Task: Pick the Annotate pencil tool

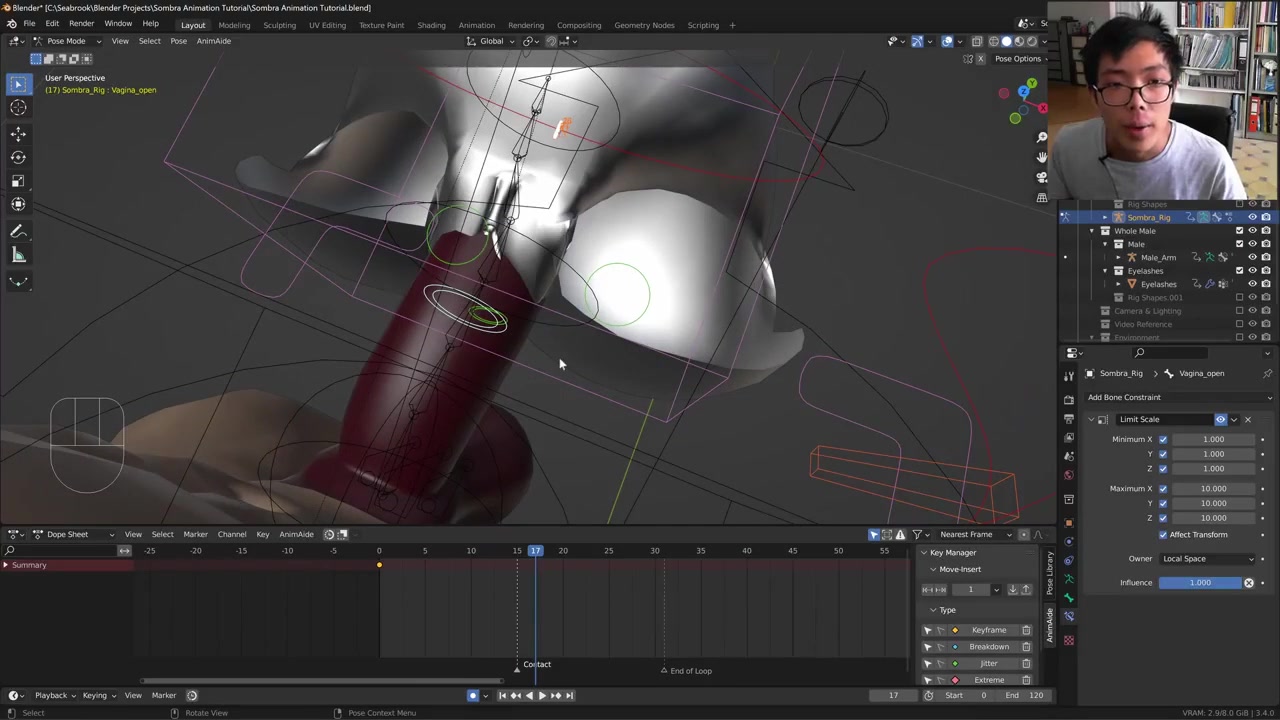Action: tap(18, 231)
